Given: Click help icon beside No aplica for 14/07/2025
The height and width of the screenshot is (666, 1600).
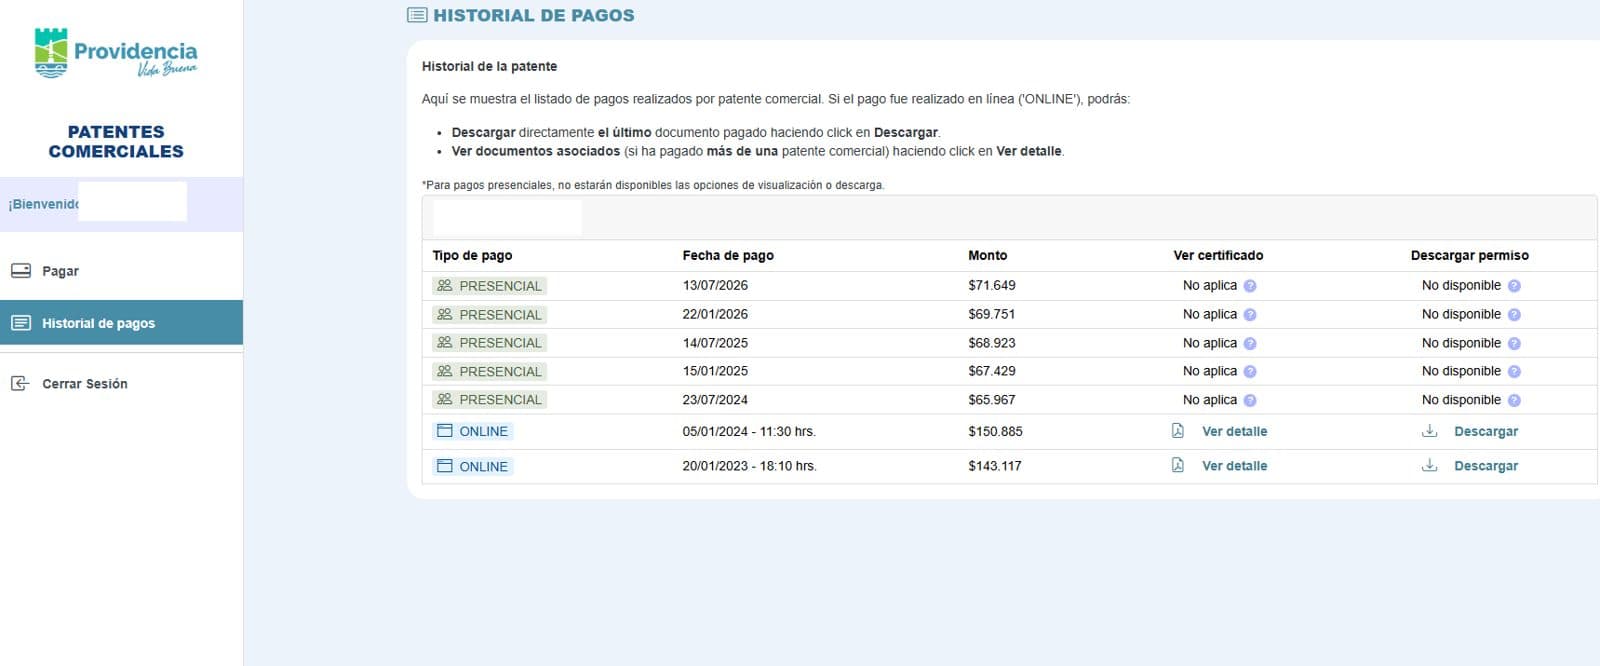Looking at the screenshot, I should coord(1250,344).
